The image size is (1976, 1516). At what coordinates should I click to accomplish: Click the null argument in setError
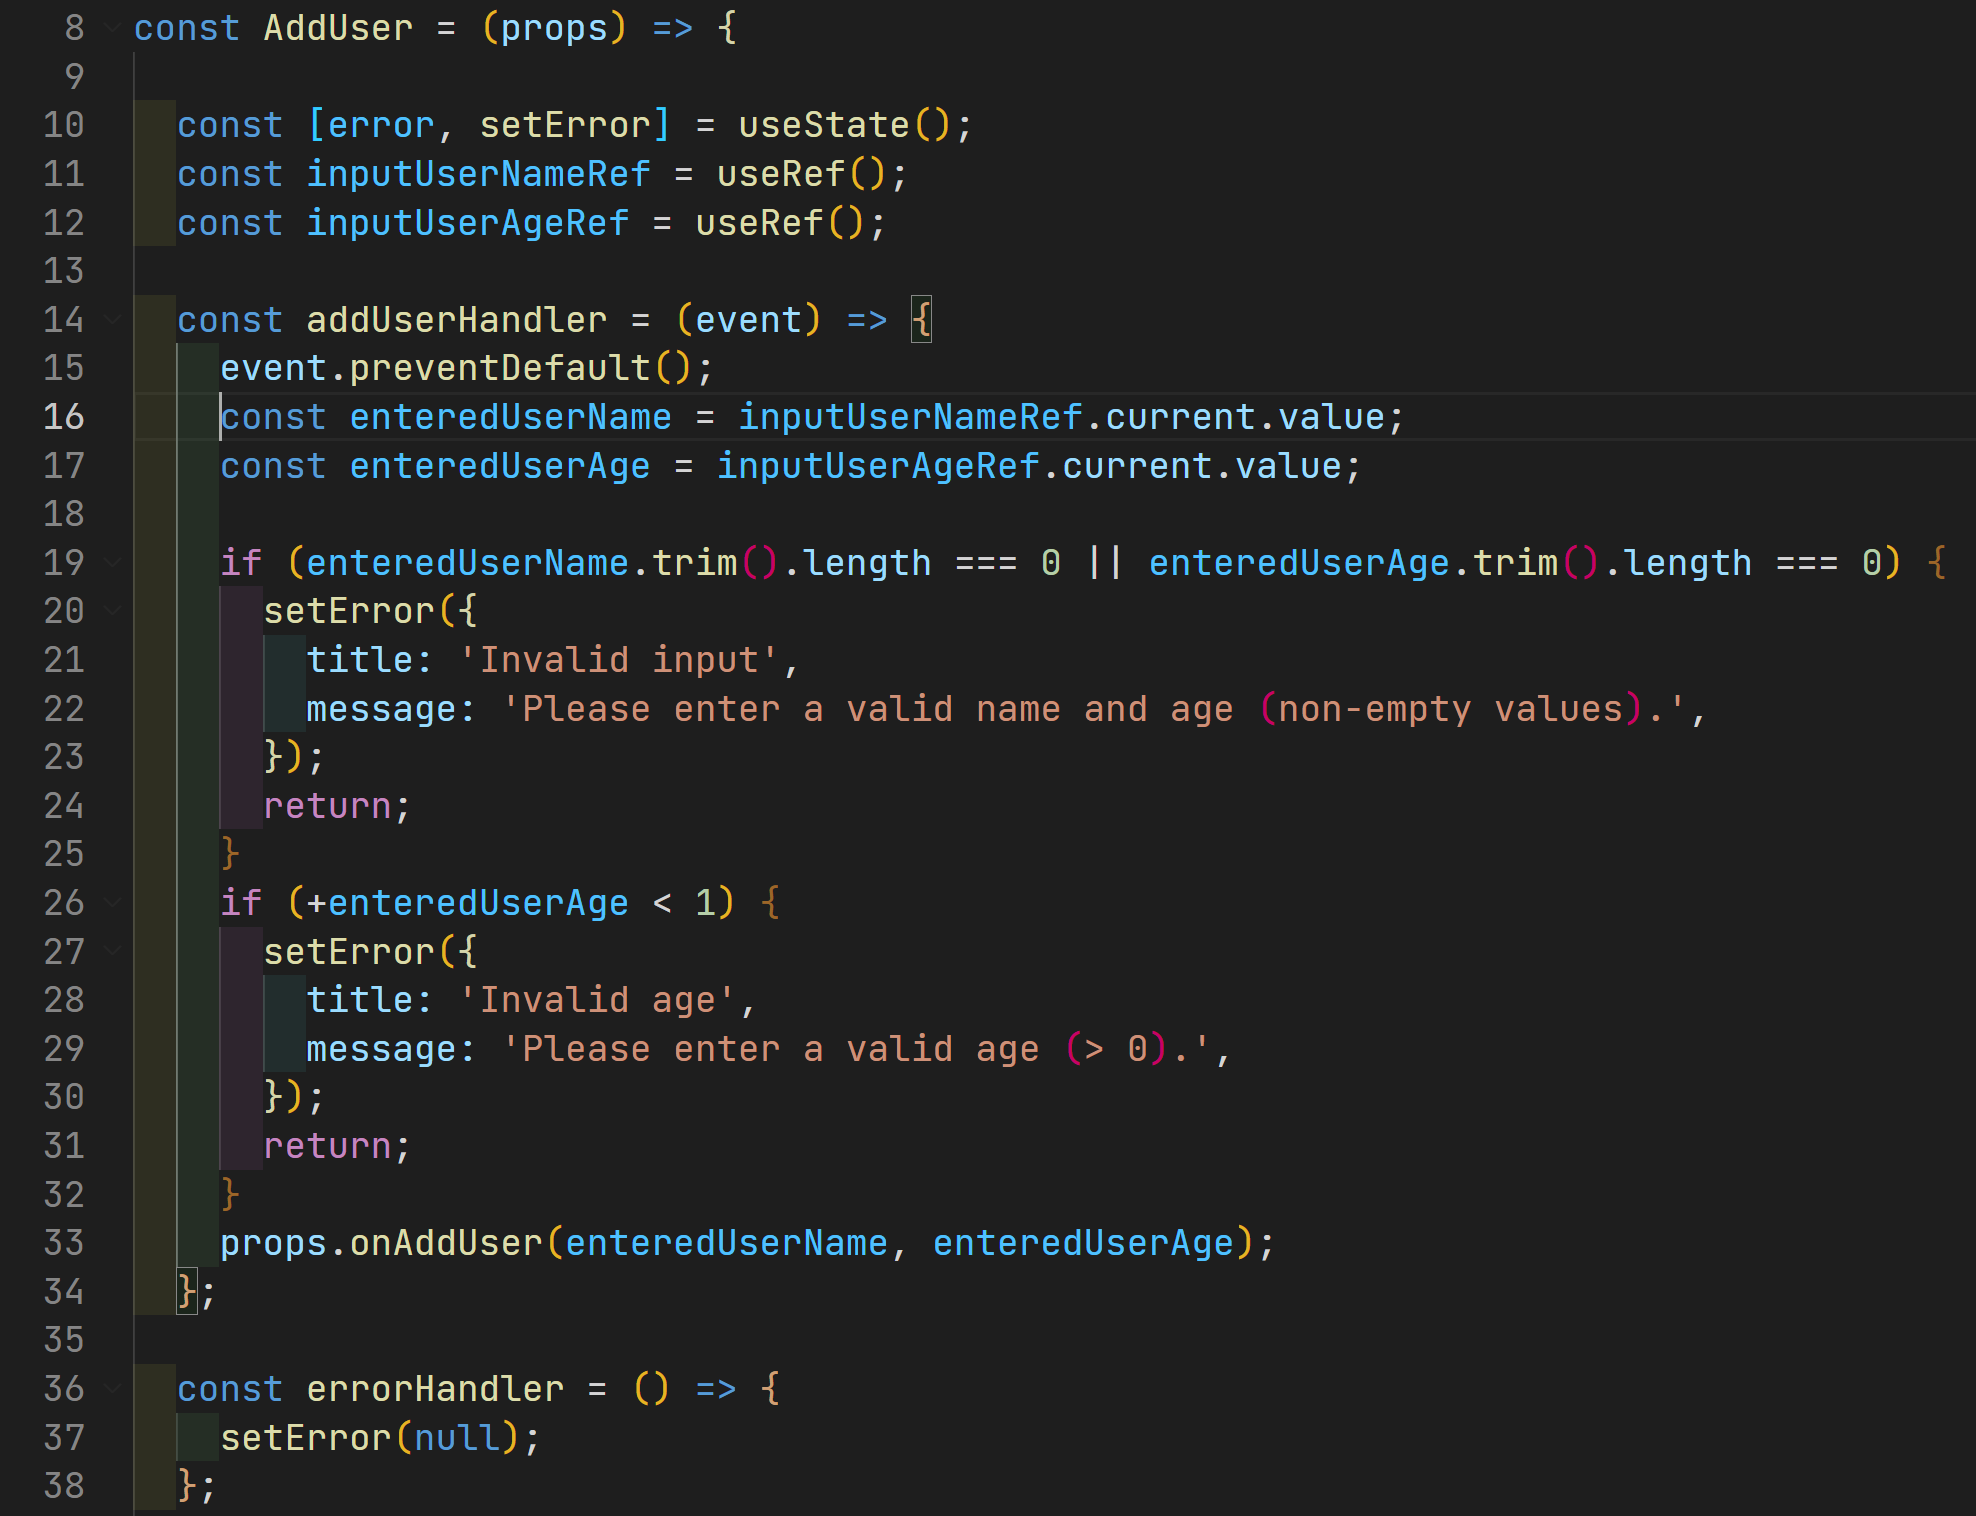coord(456,1438)
